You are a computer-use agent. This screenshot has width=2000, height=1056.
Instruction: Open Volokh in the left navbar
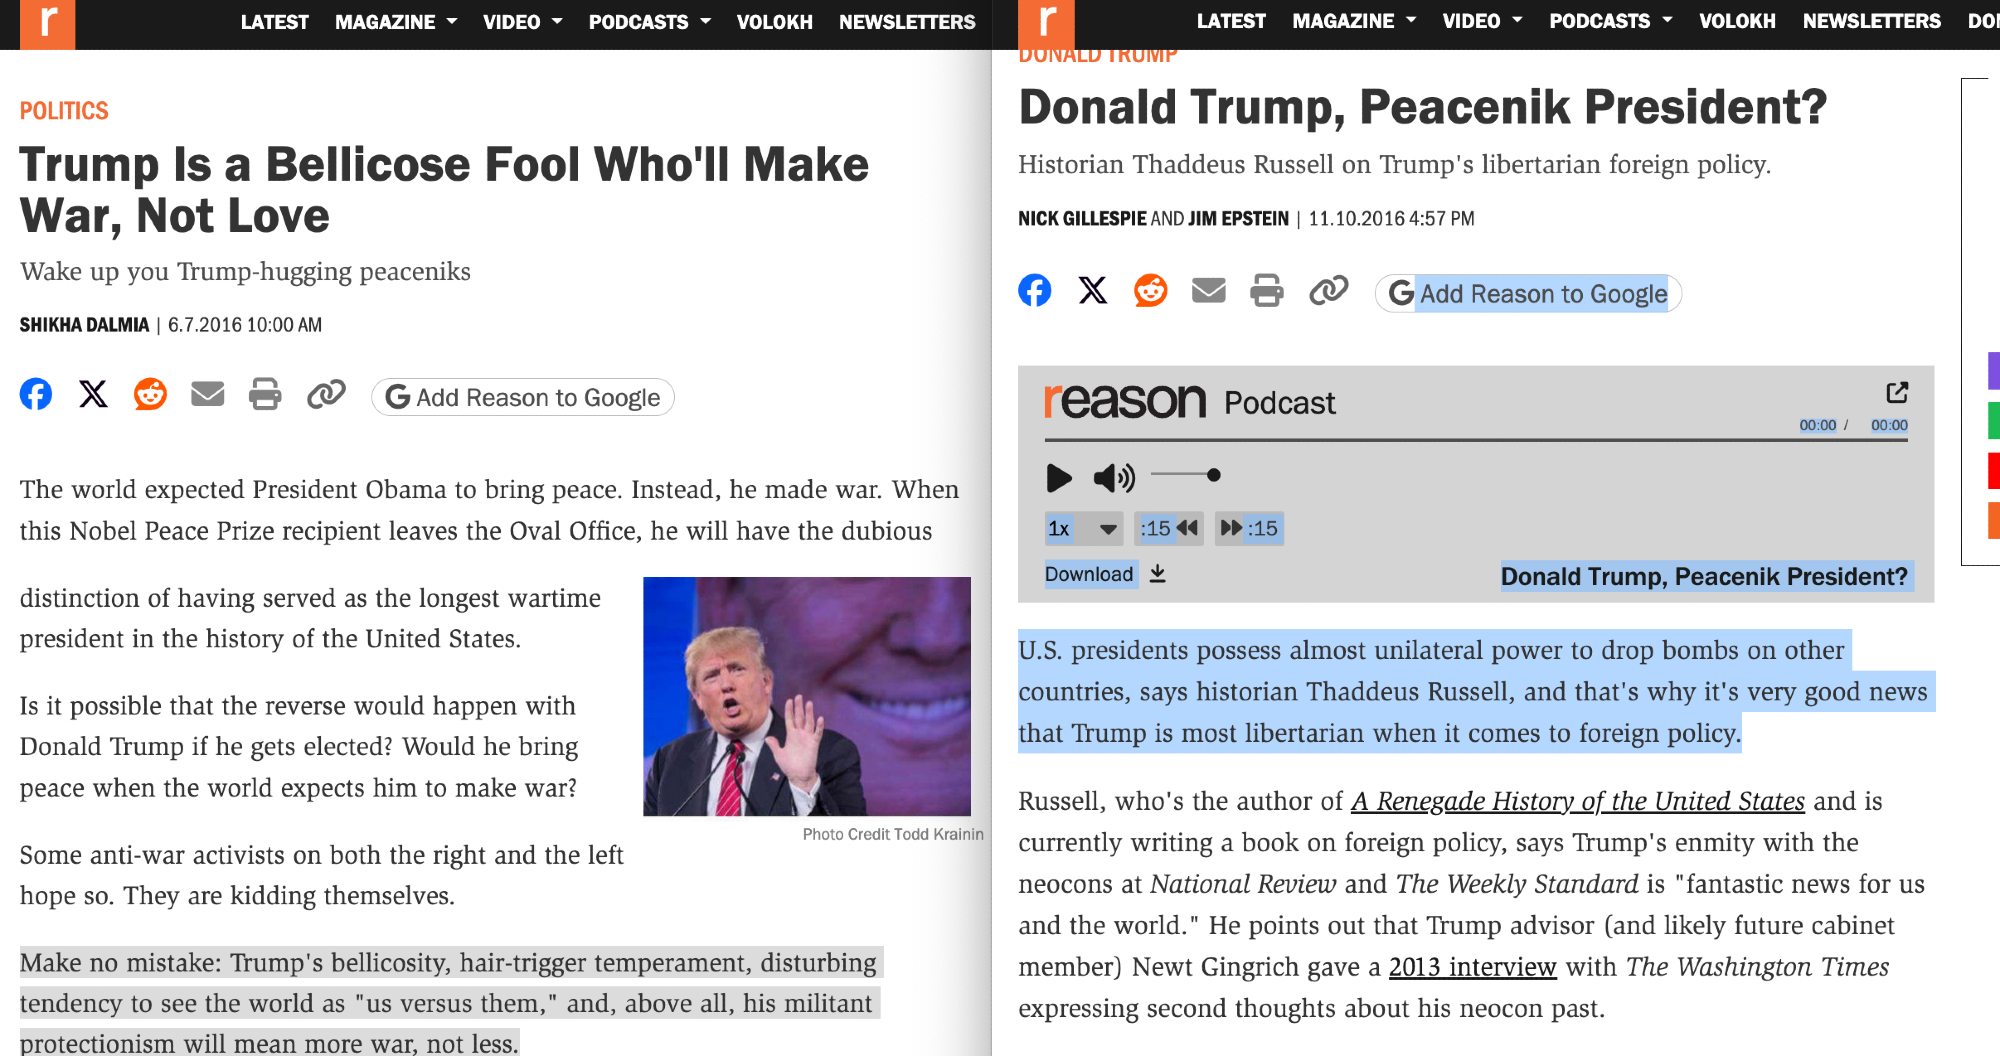[774, 22]
